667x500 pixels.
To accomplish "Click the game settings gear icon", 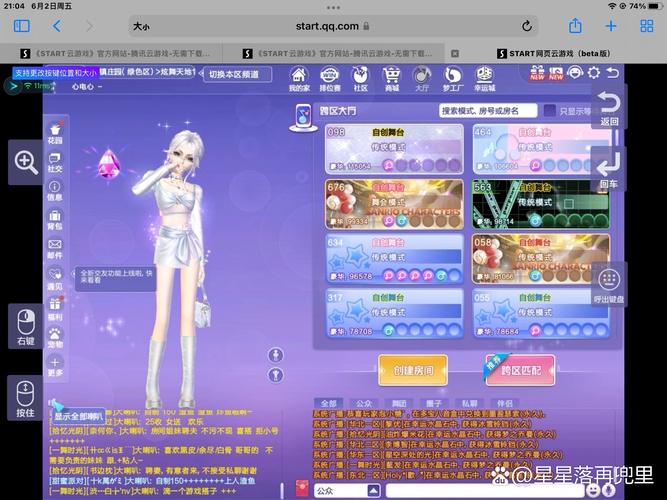I will click(x=593, y=73).
